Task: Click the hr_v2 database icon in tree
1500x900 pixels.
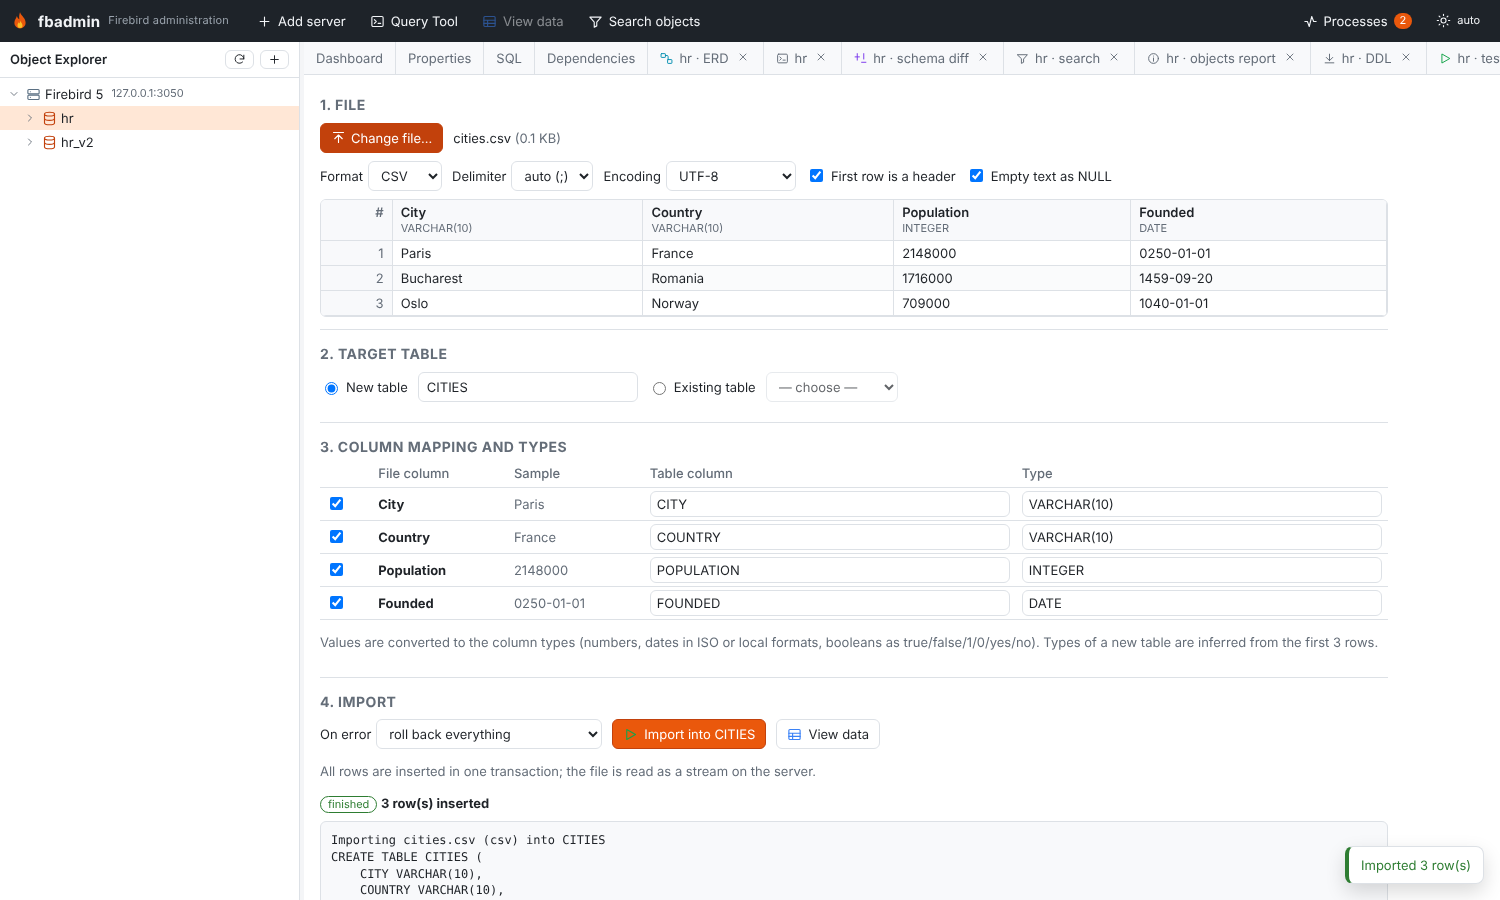Action: pyautogui.click(x=49, y=142)
